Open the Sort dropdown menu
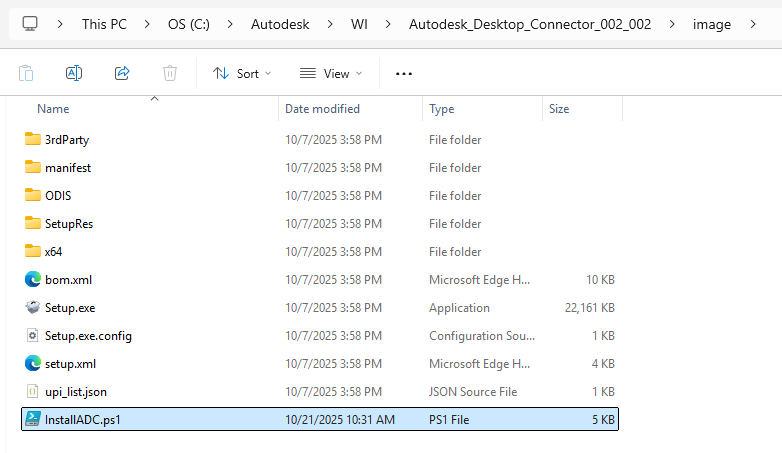The image size is (782, 453). click(236, 73)
